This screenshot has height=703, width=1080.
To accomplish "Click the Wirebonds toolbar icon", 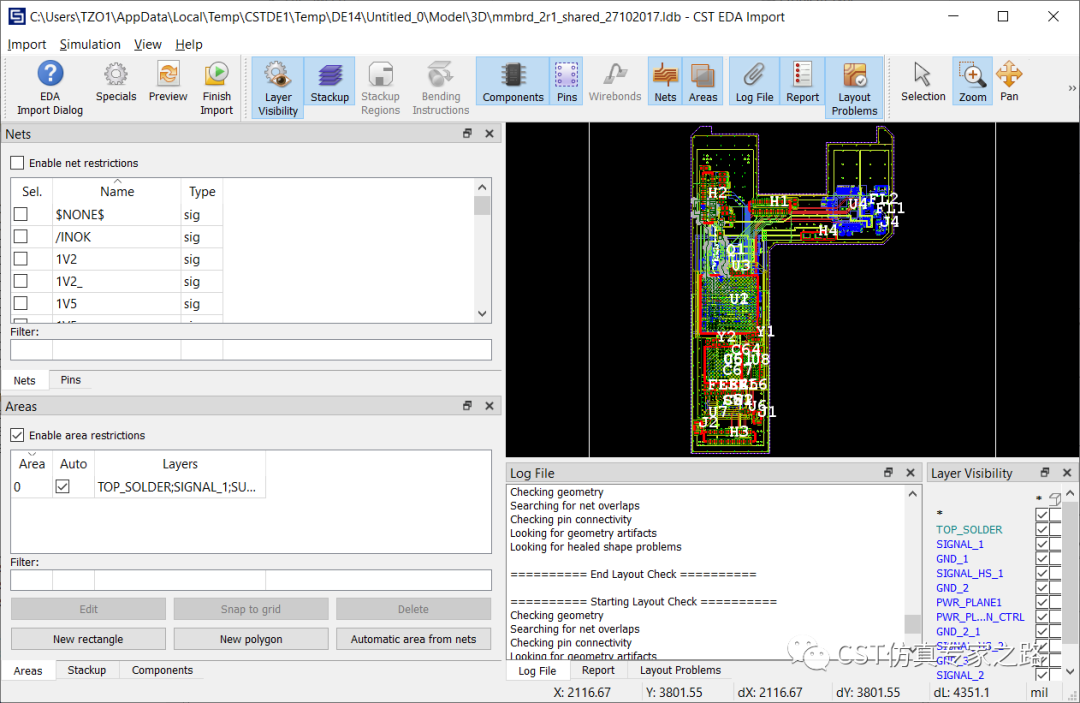I will pos(614,83).
